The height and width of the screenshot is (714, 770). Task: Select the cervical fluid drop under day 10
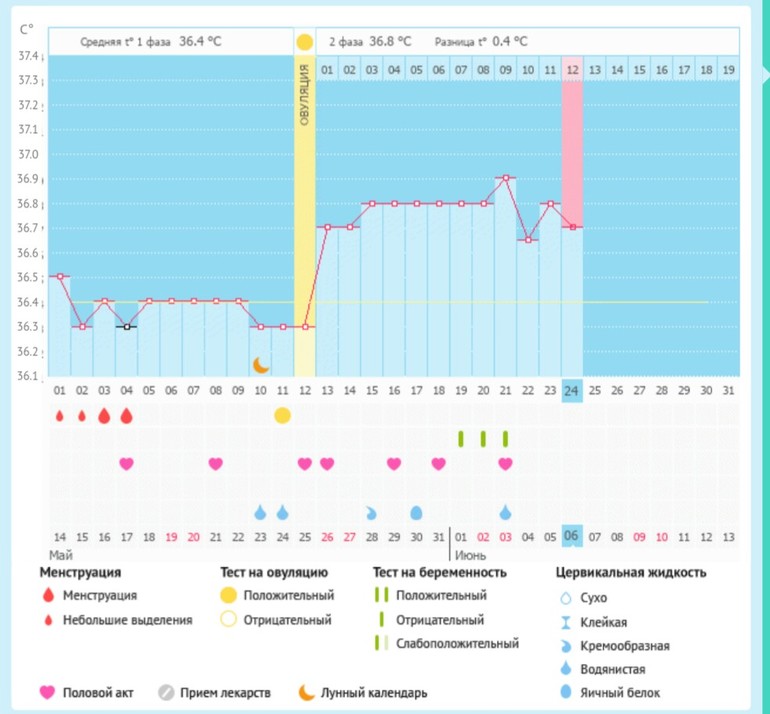(260, 512)
